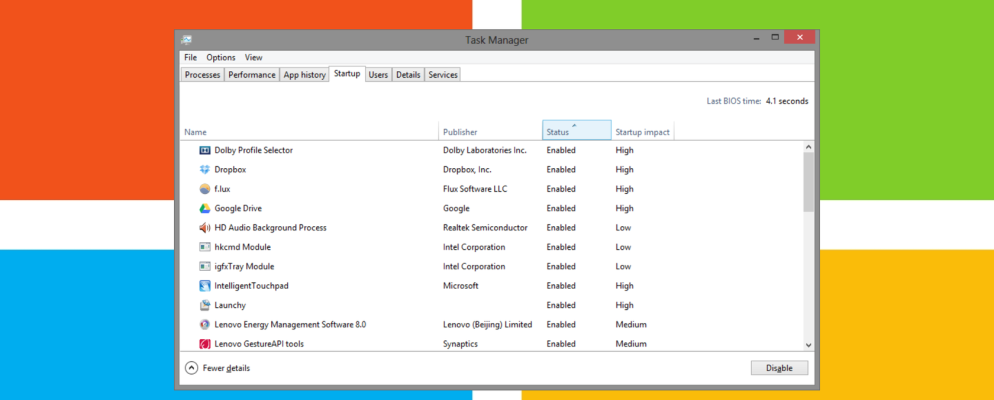
Task: Click Low impact for HD Audio row
Action: coord(623,228)
